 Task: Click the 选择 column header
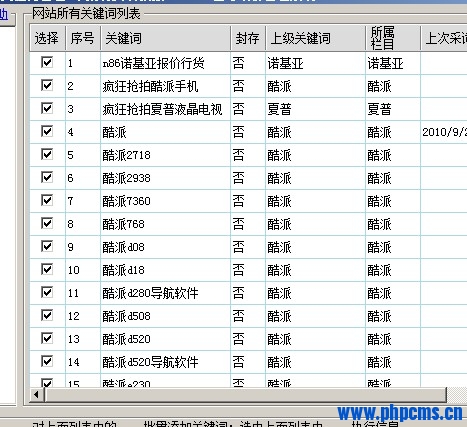(47, 38)
